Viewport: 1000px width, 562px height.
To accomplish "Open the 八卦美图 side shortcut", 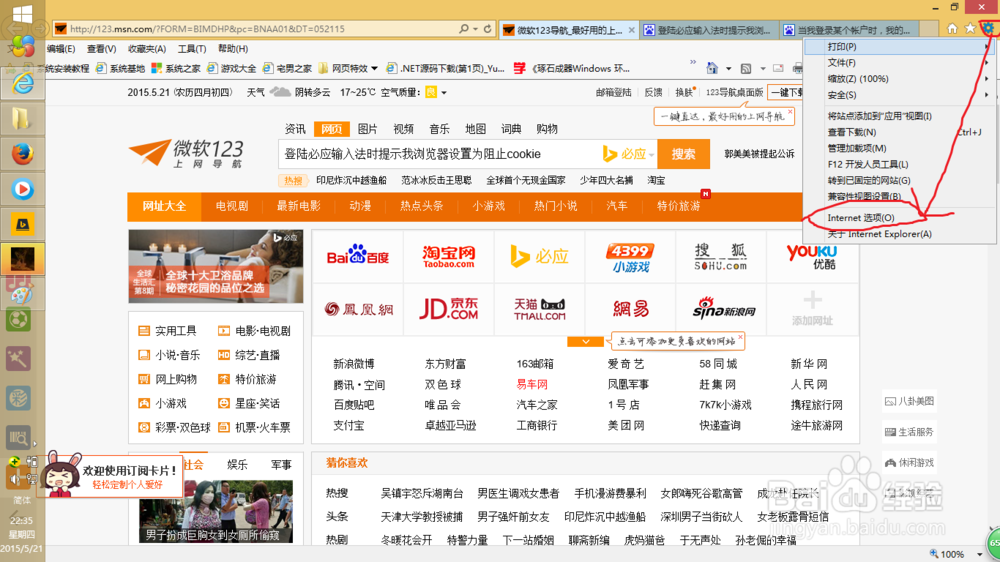I will click(x=909, y=401).
